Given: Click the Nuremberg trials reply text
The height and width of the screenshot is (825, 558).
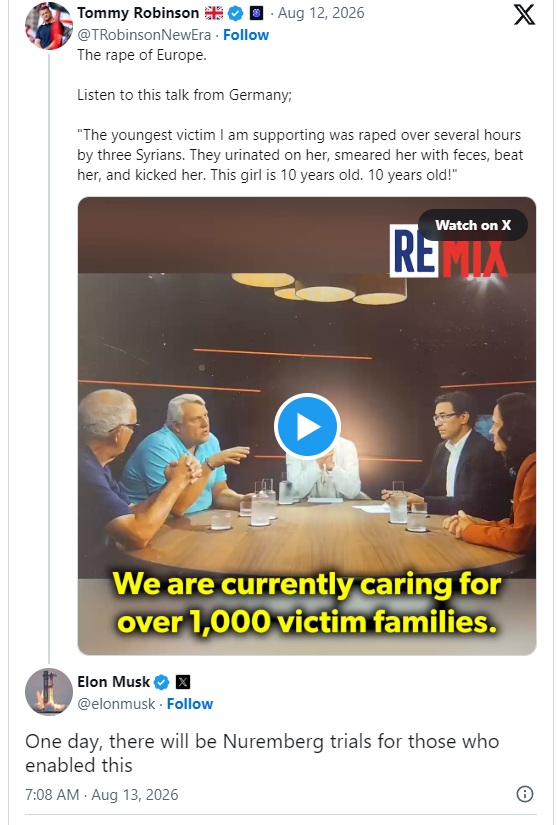Looking at the screenshot, I should pos(262,753).
